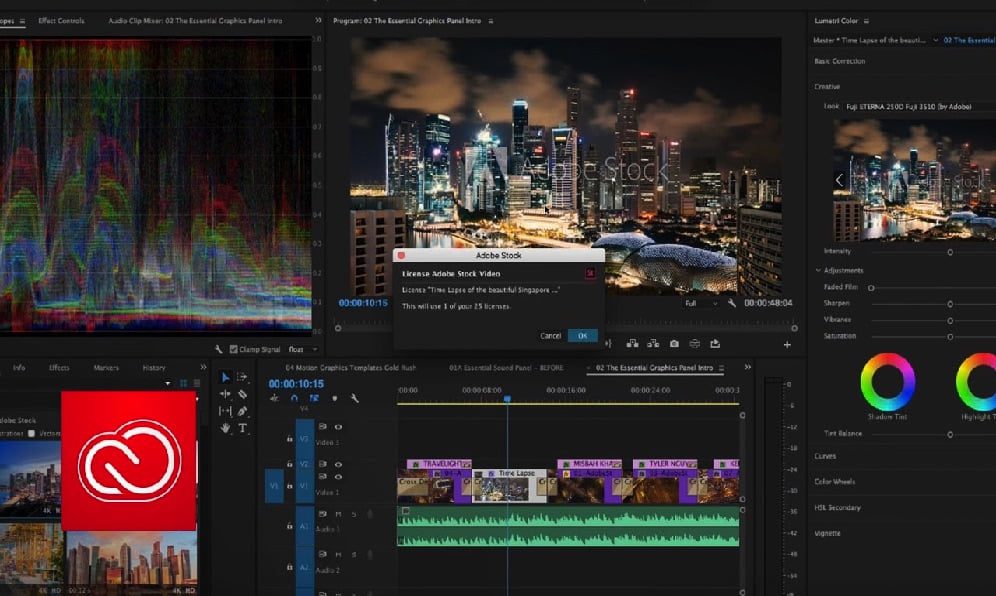Open Program Monitor wrench settings
996x596 pixels.
coord(732,303)
